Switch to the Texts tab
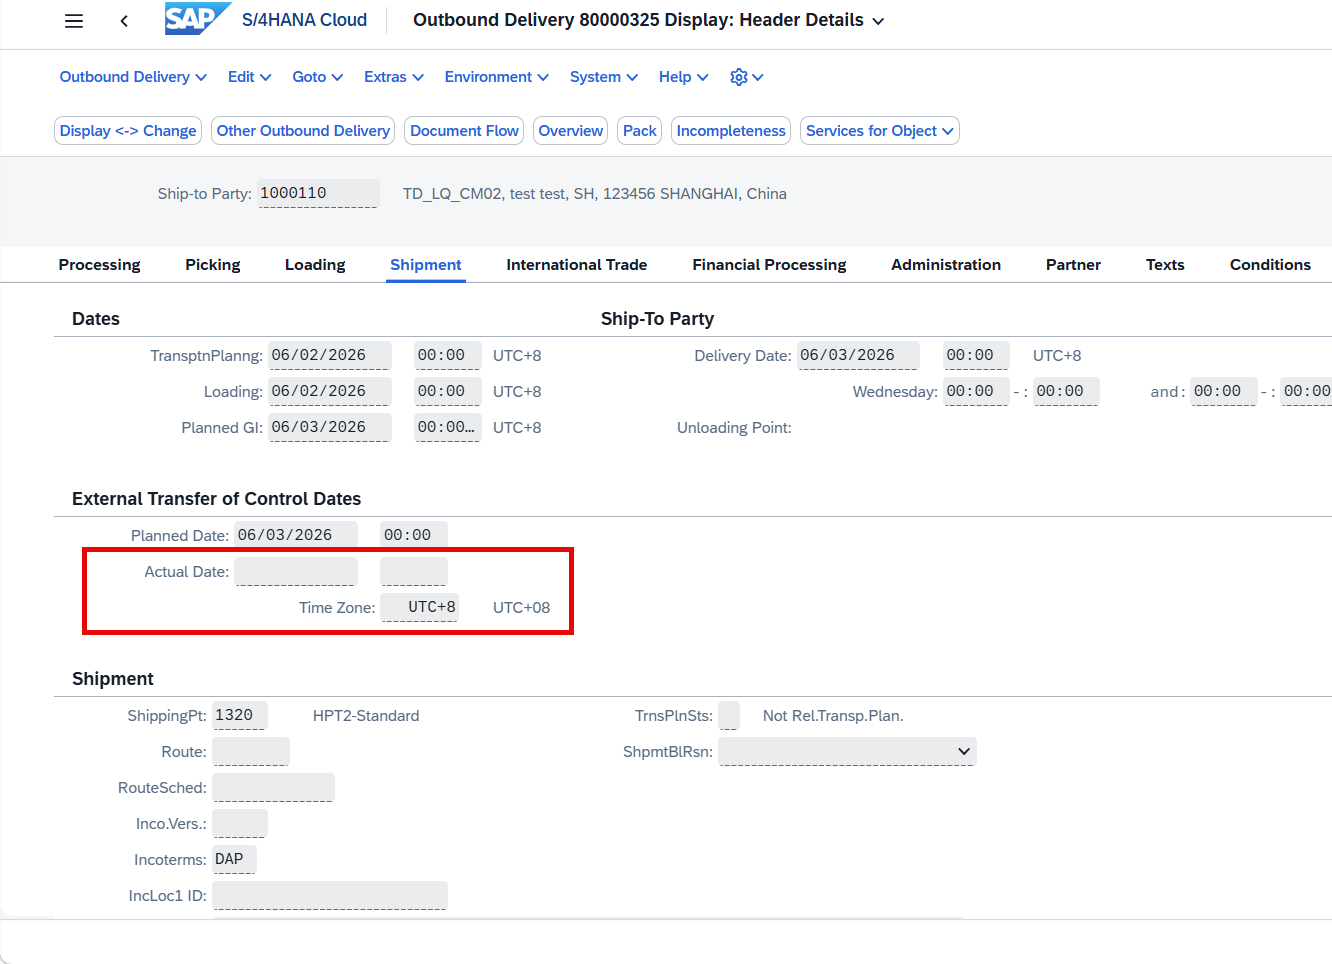Screen dimensions: 1332x964 pyautogui.click(x=1165, y=265)
